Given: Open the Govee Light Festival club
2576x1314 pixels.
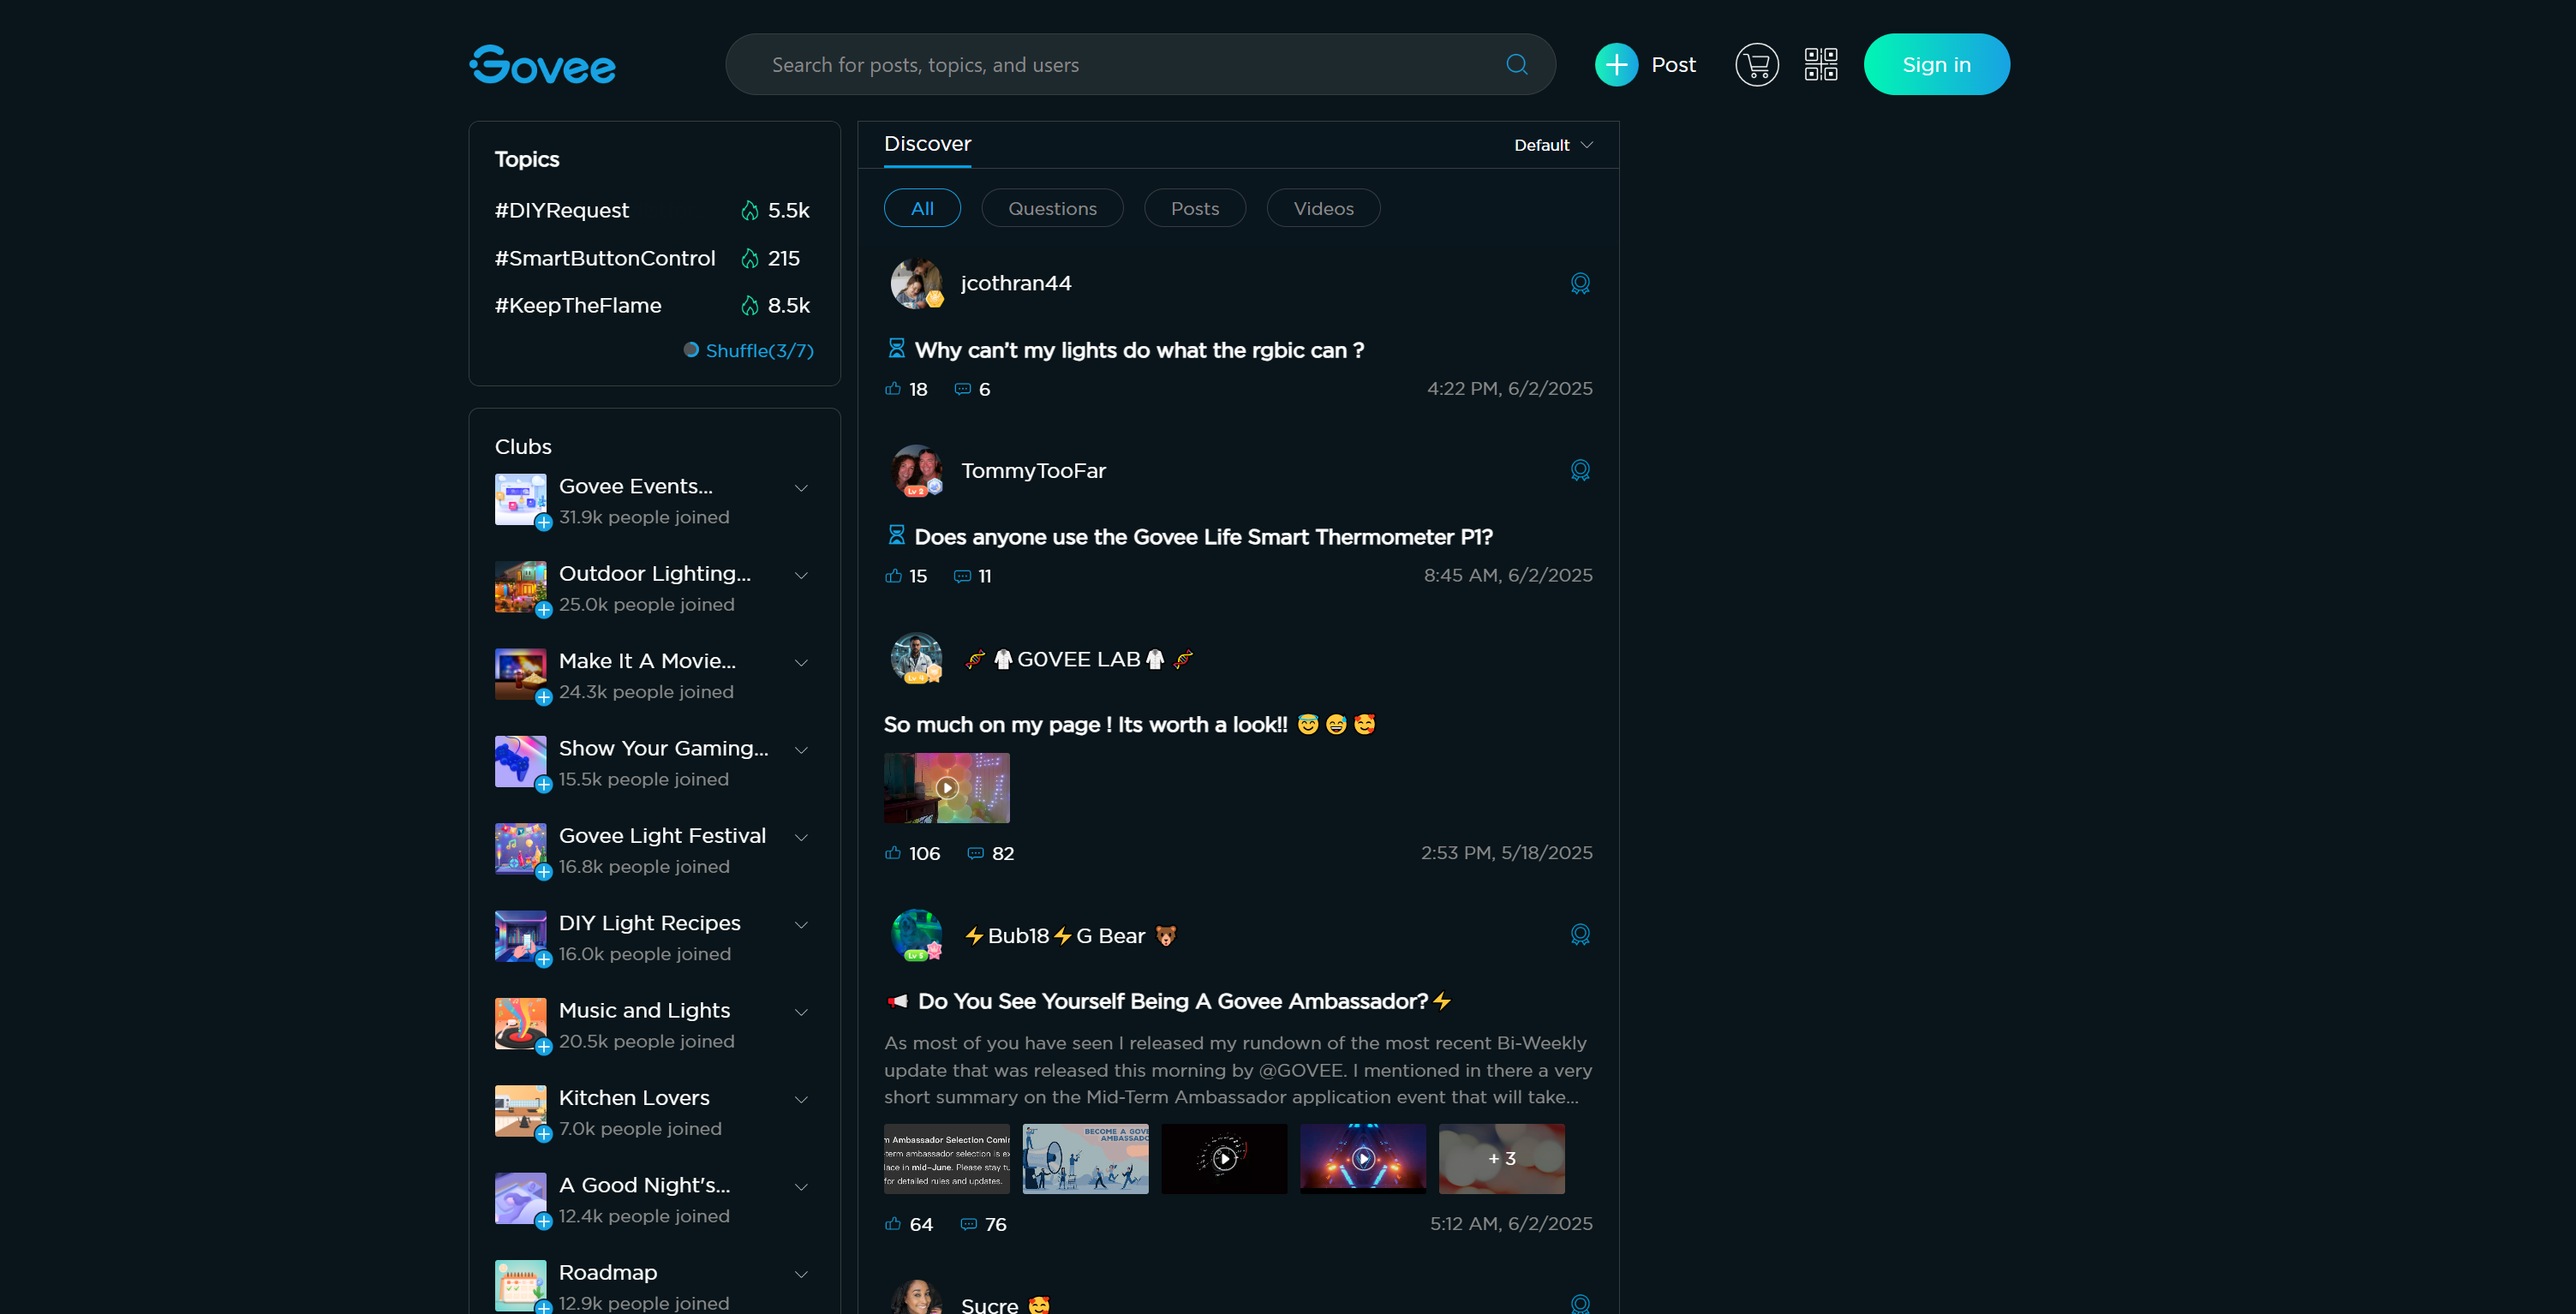Looking at the screenshot, I should 662,836.
